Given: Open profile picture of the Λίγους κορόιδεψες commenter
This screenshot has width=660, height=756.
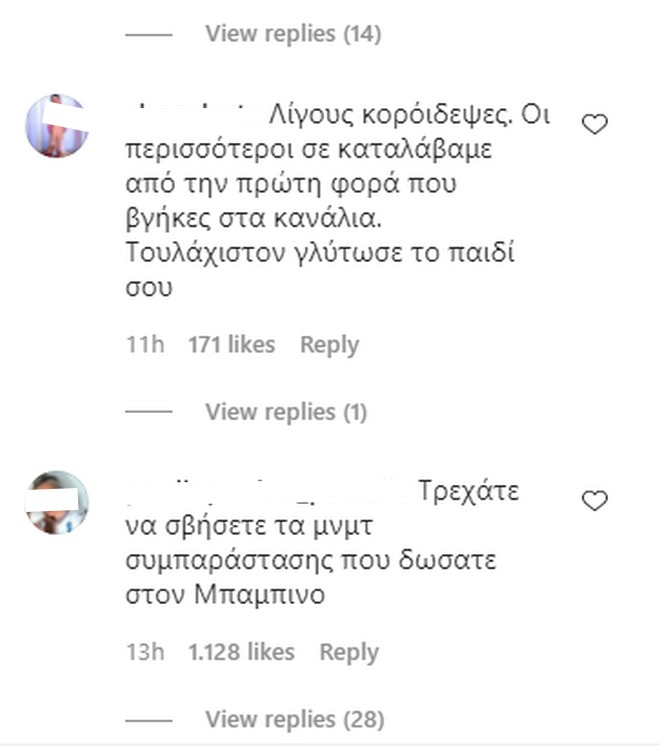Looking at the screenshot, I should (56, 125).
